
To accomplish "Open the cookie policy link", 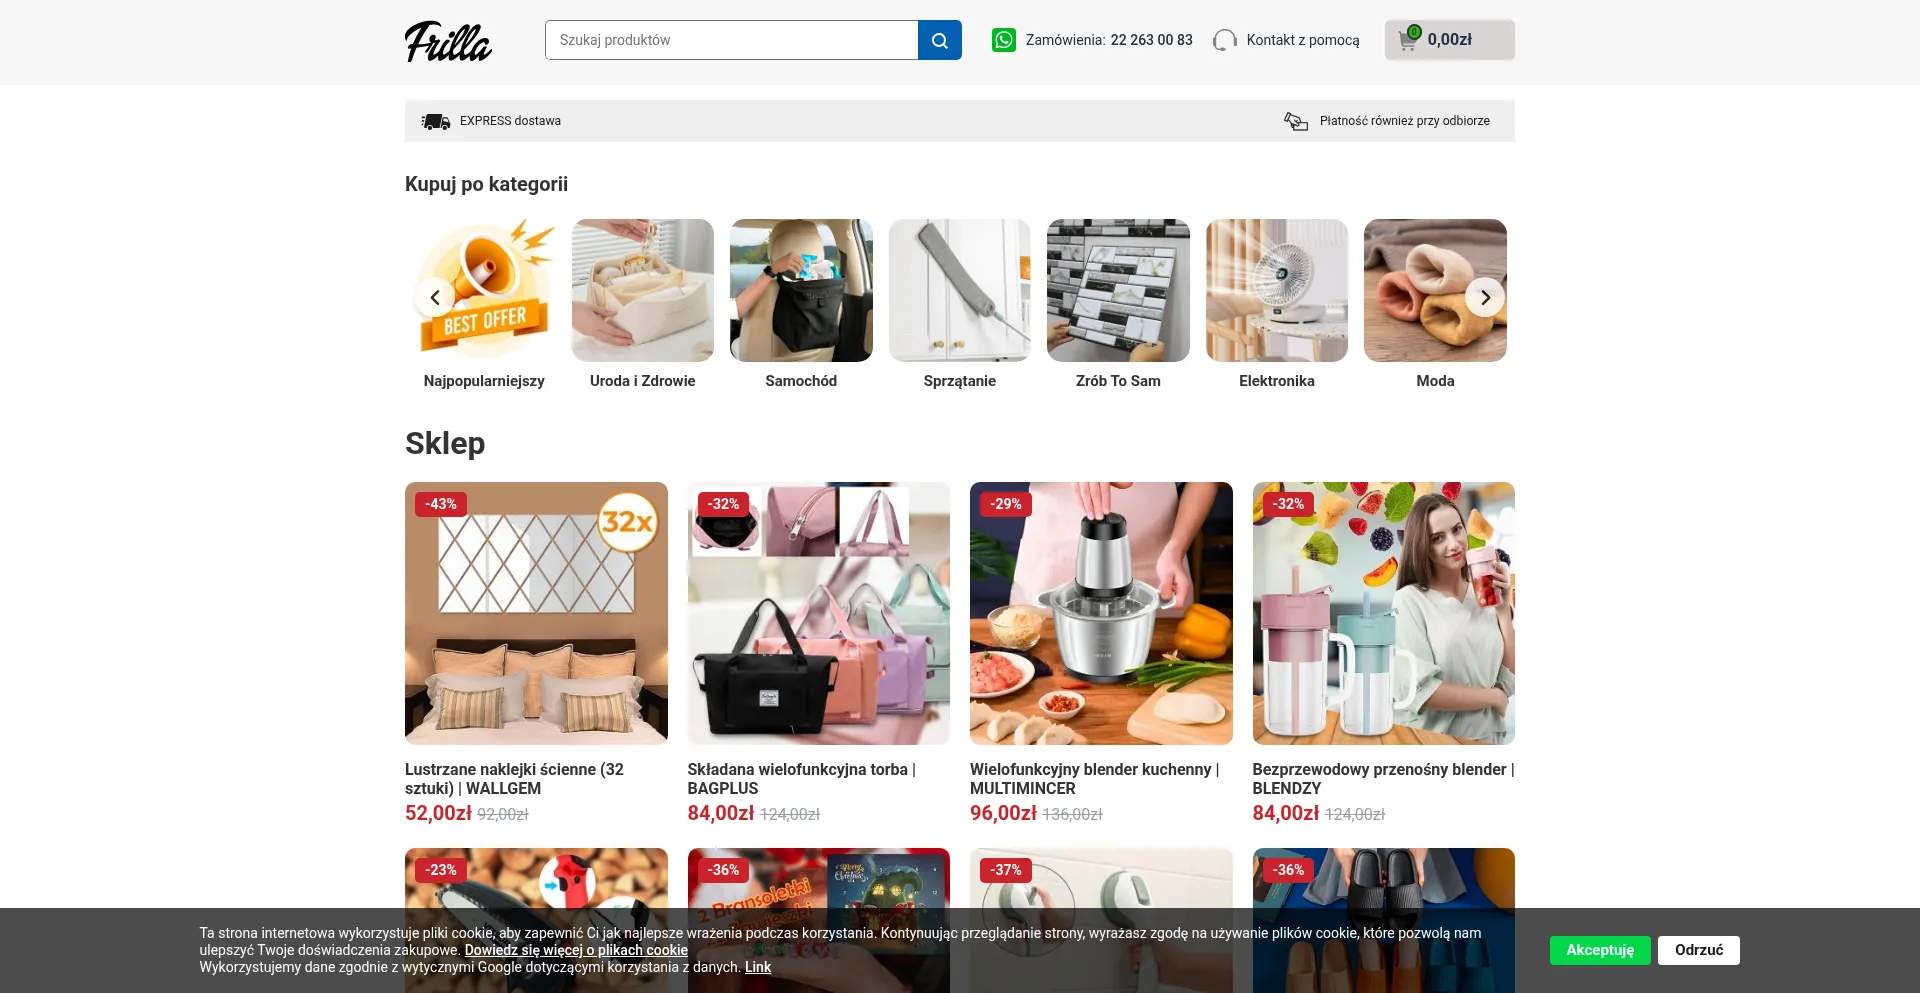I will (x=576, y=950).
